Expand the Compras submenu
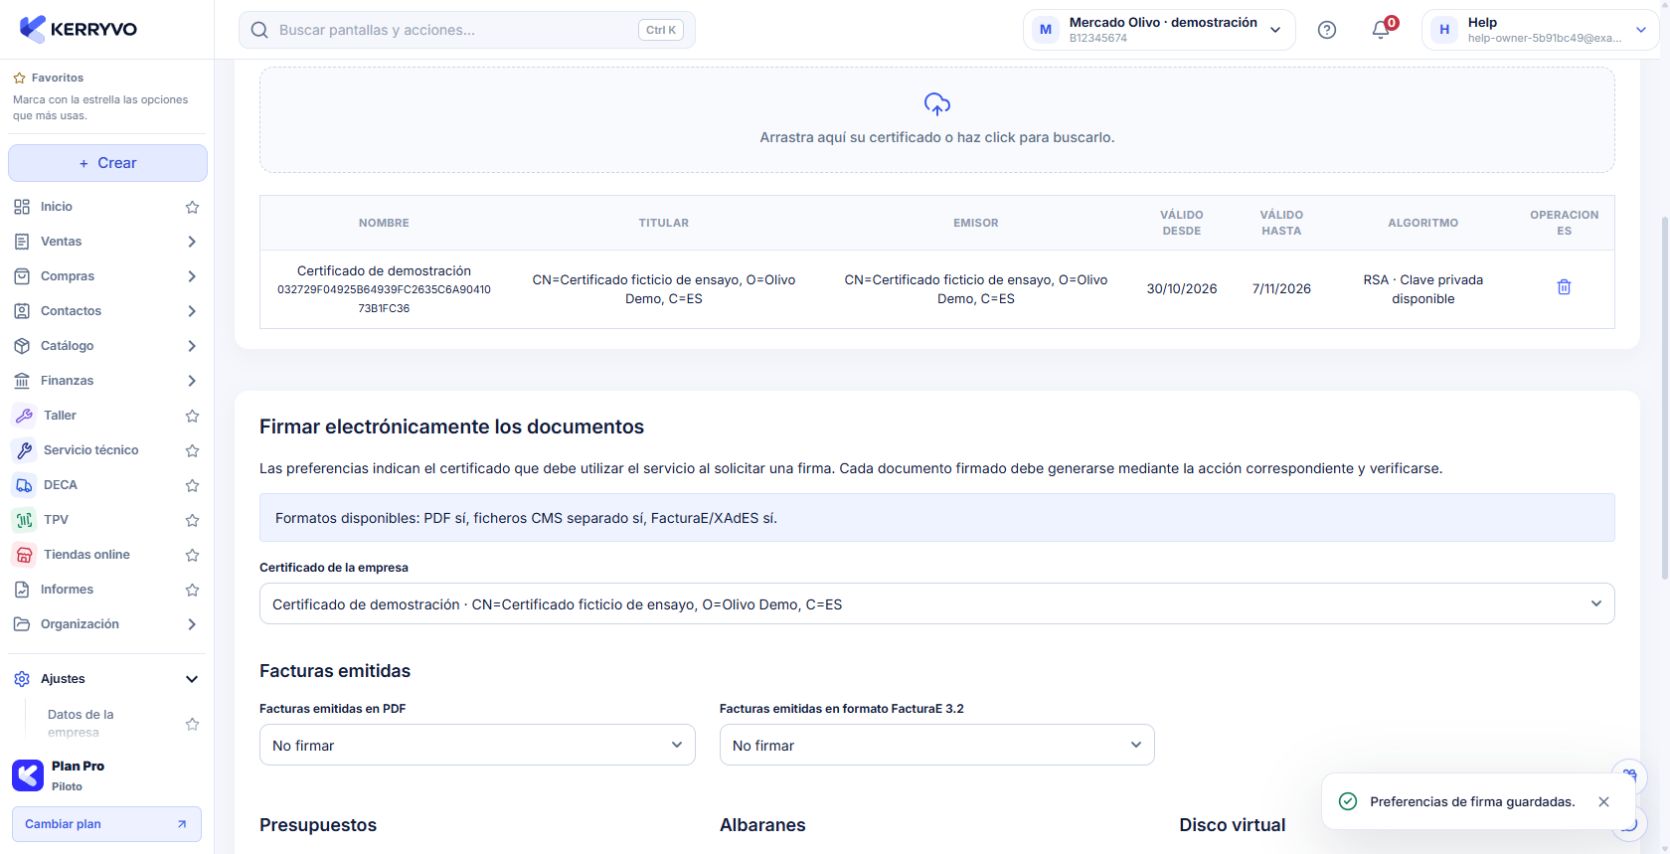The height and width of the screenshot is (854, 1670). [192, 277]
